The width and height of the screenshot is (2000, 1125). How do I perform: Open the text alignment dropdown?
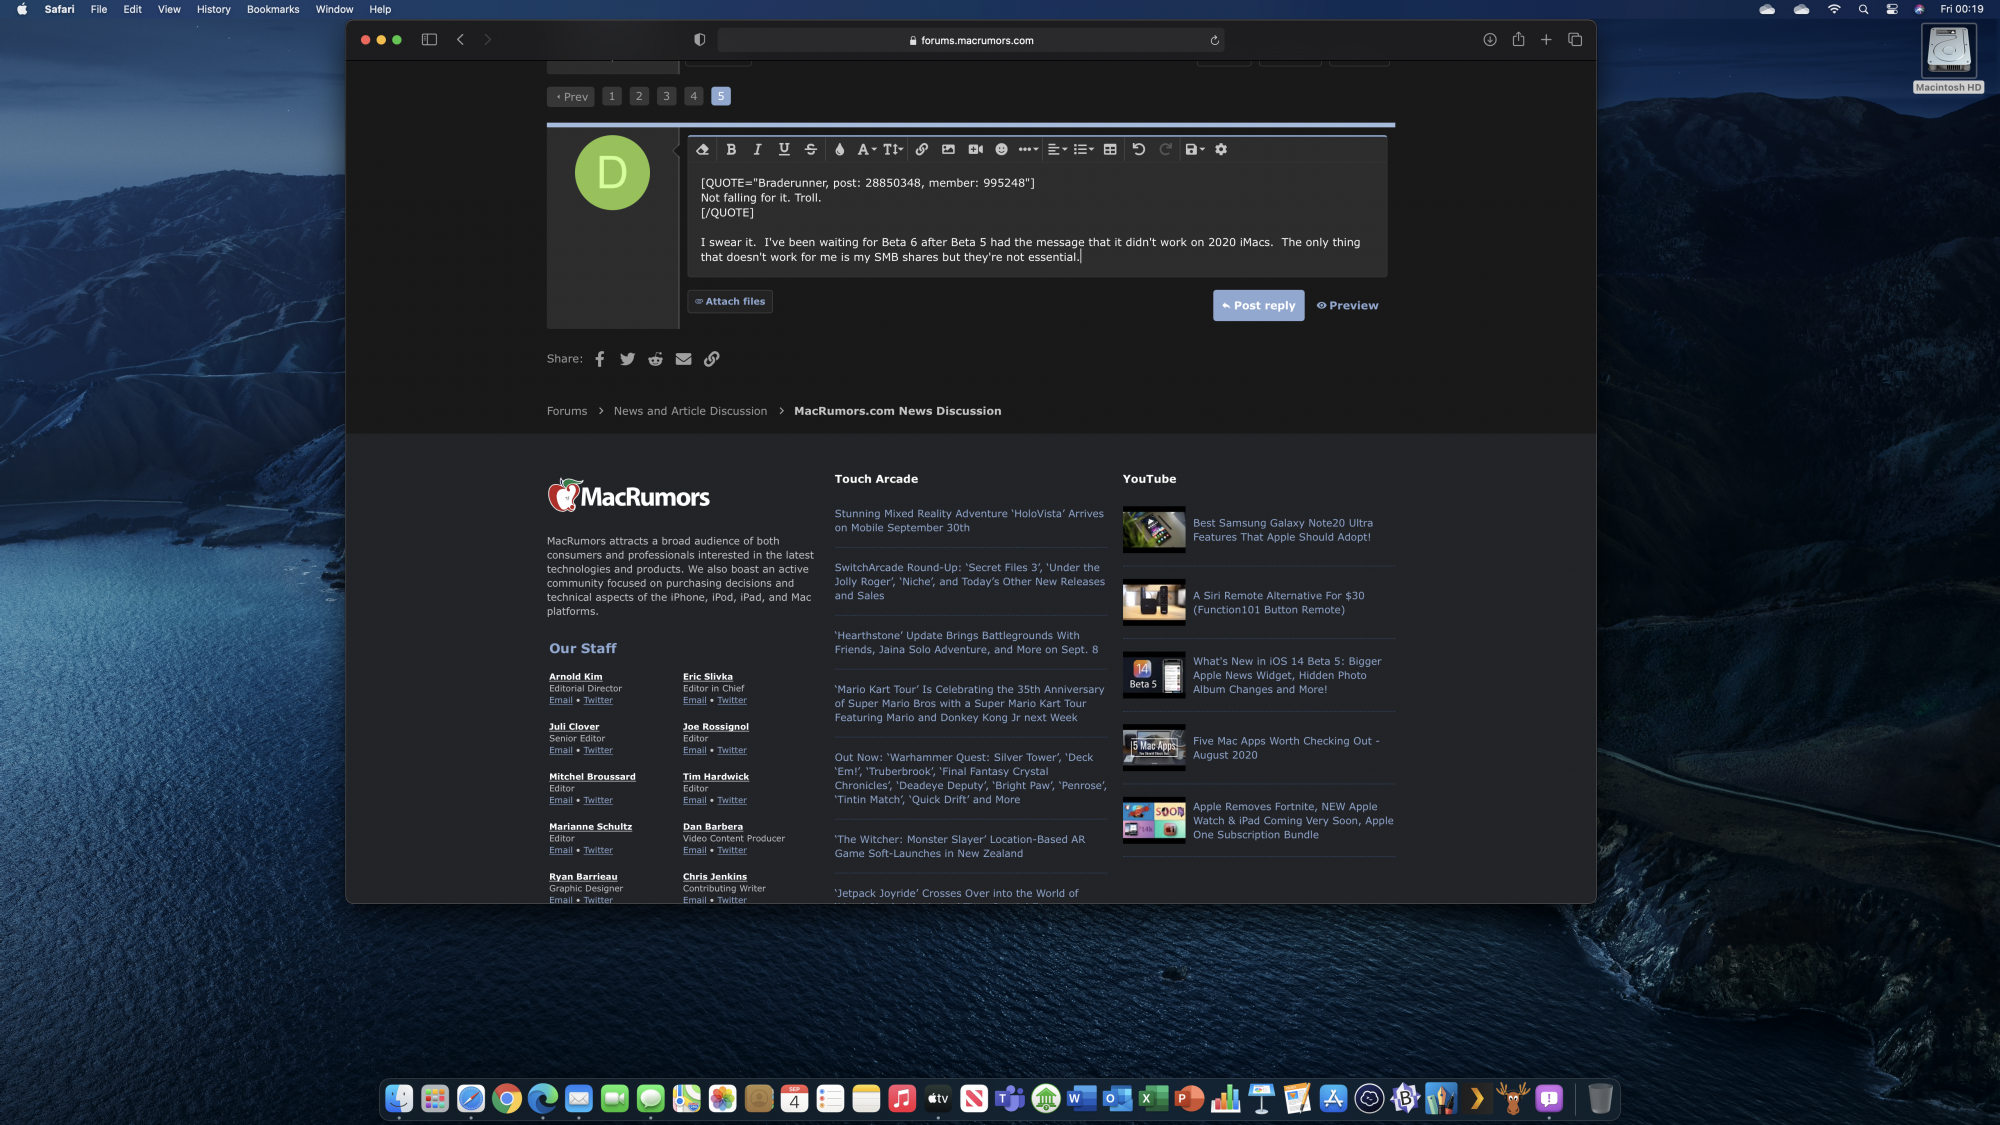coord(1057,150)
